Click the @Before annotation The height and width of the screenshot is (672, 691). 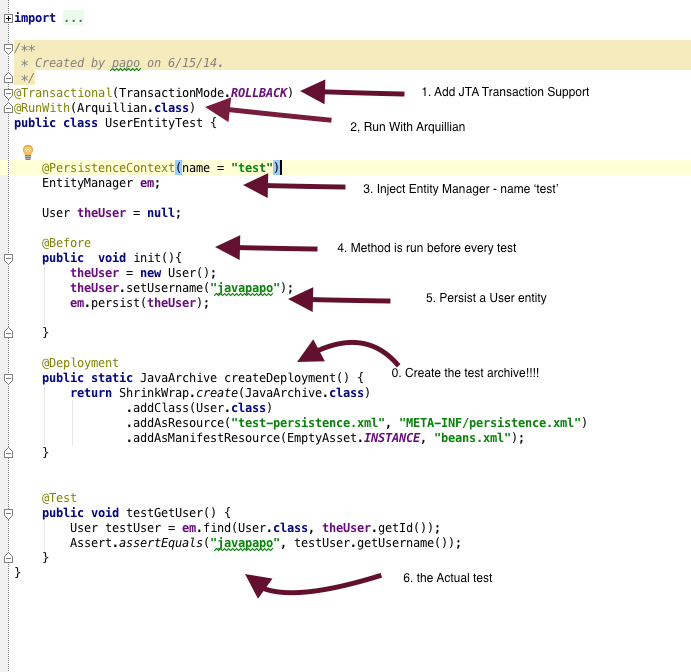coord(67,243)
